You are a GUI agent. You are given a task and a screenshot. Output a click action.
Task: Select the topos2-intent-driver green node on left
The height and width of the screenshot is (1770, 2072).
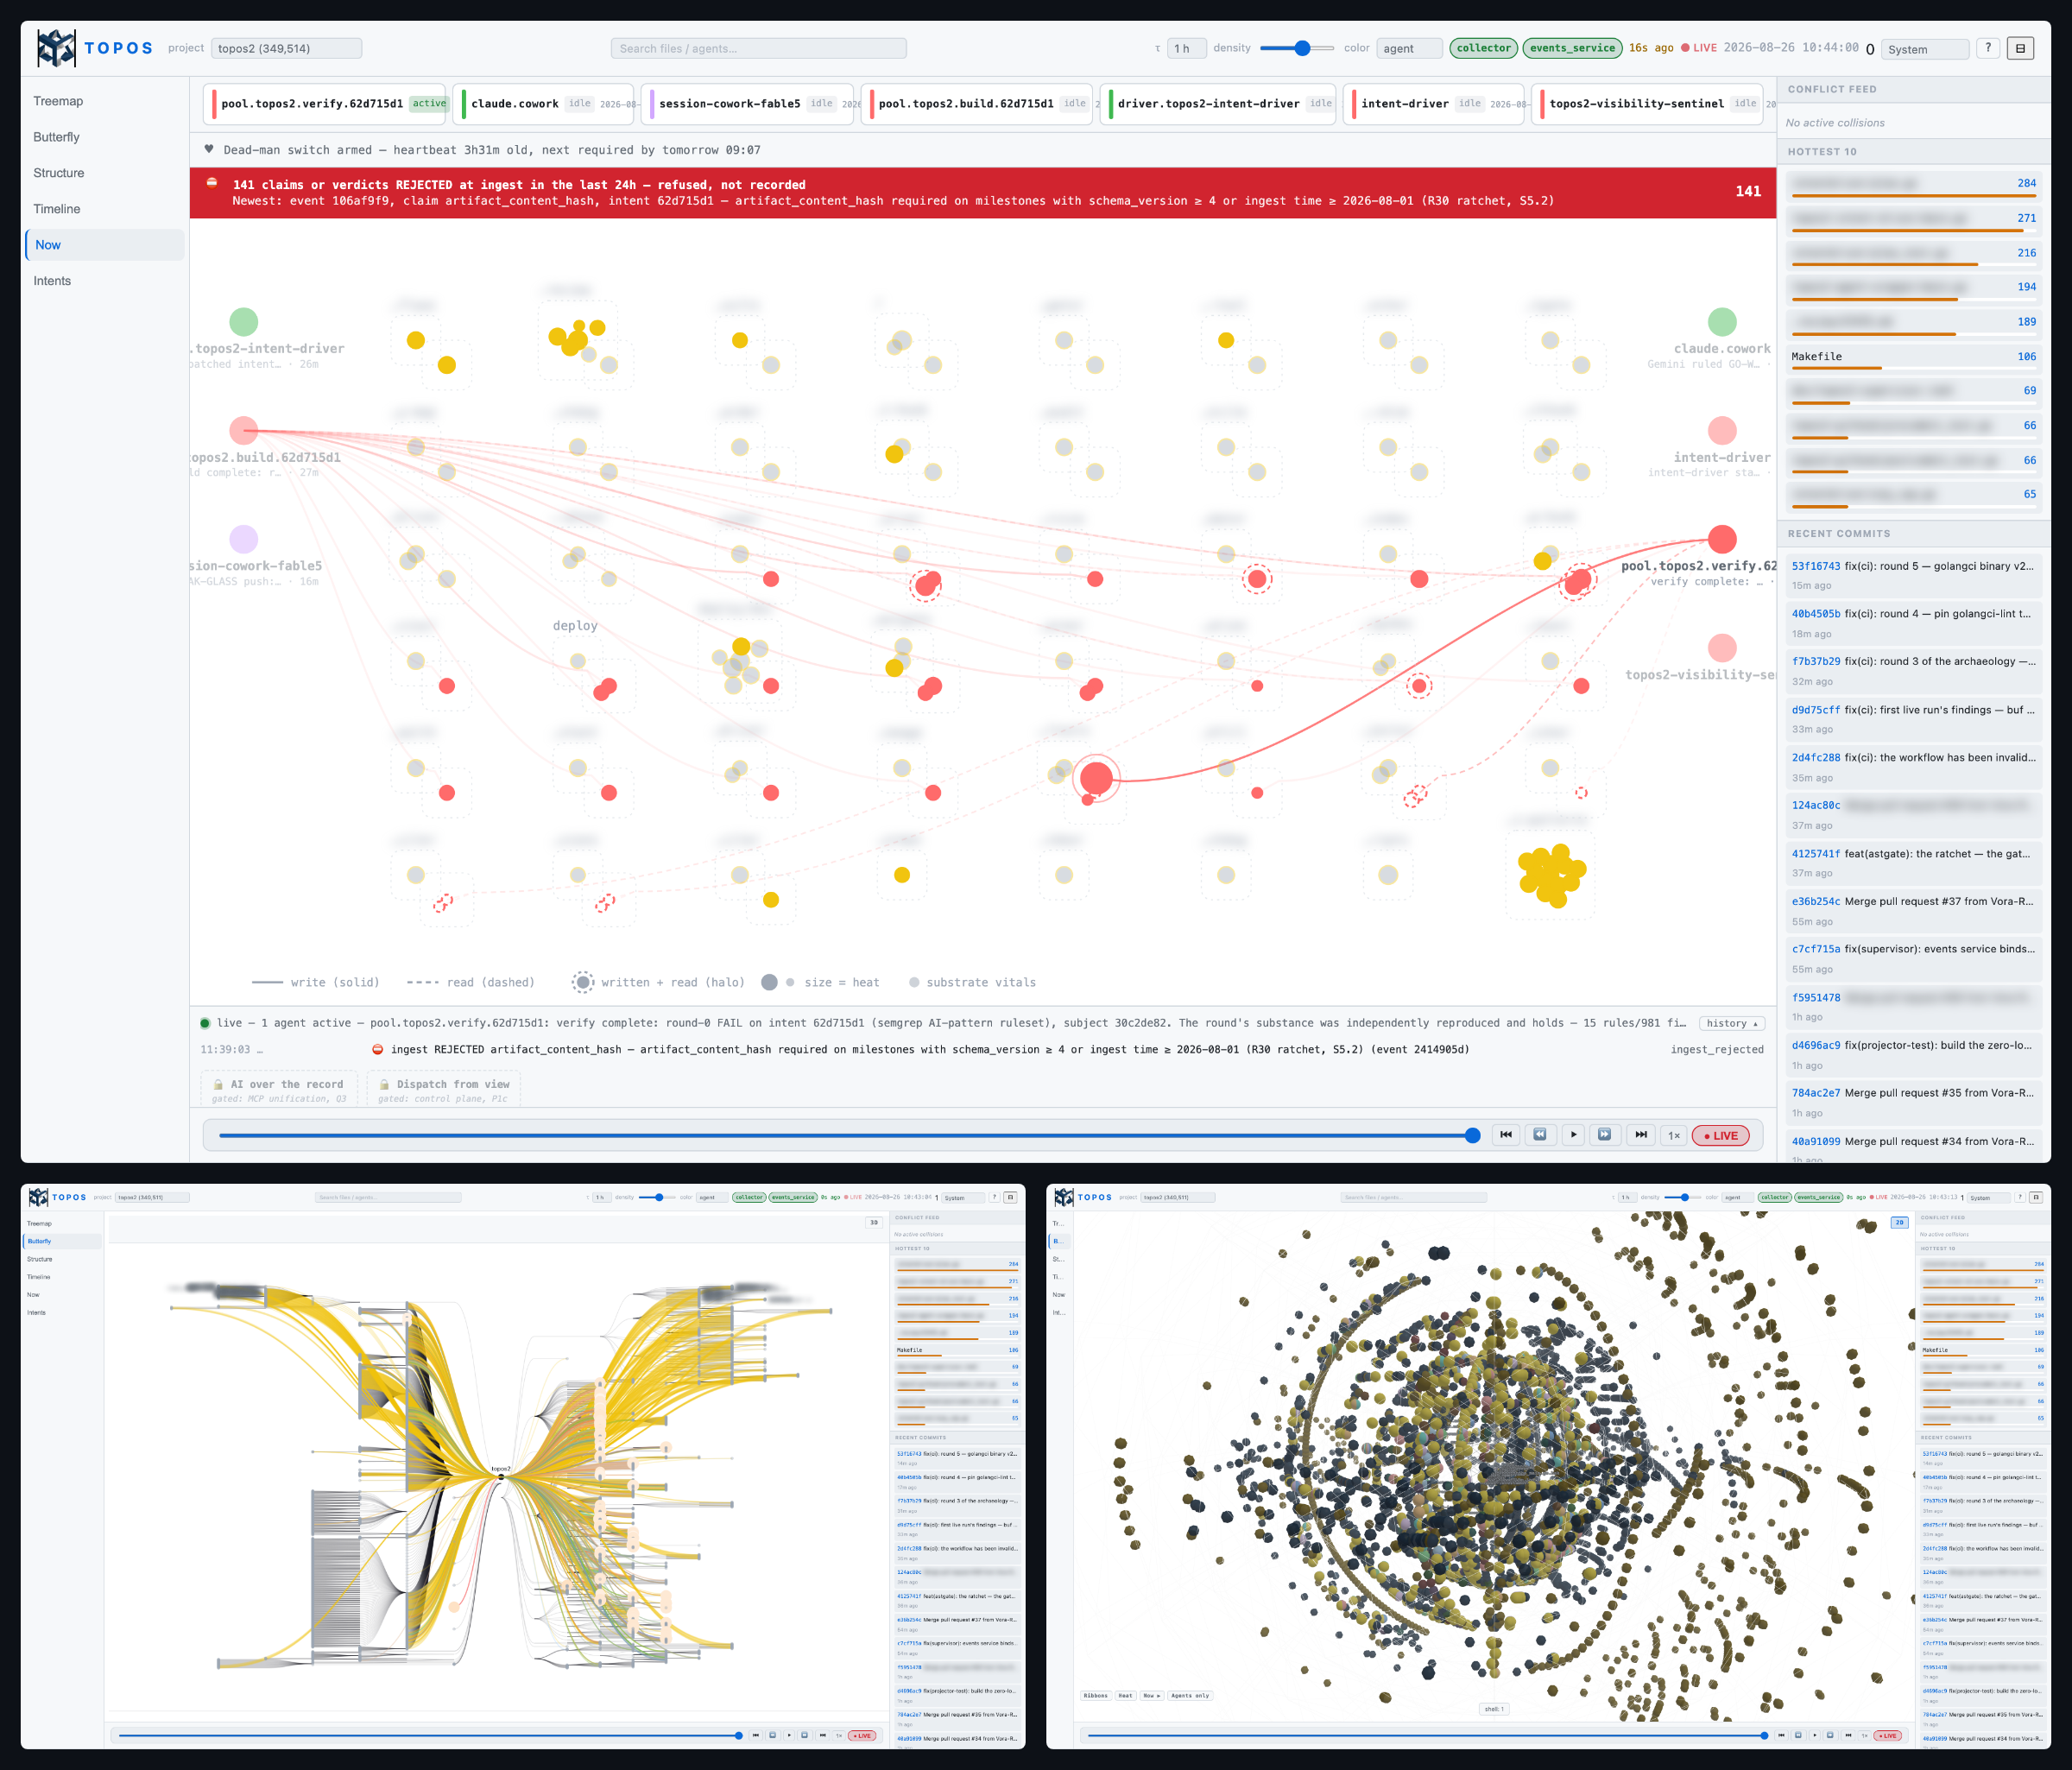(244, 322)
